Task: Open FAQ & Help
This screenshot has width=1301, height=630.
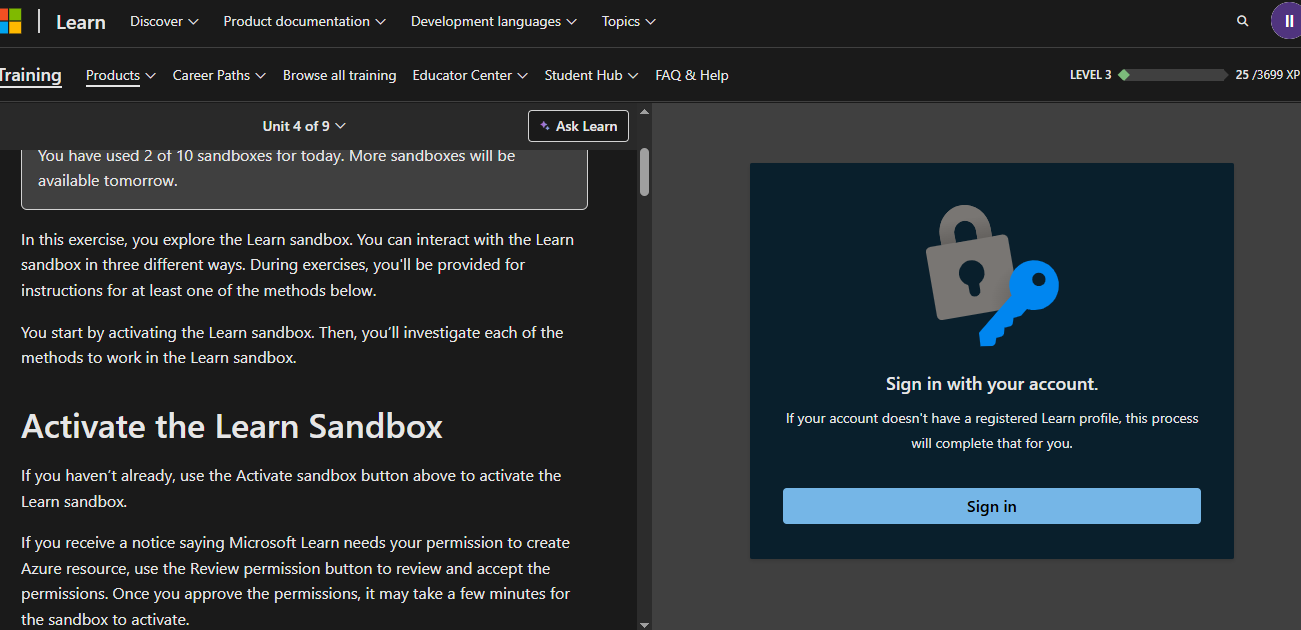Action: point(692,75)
